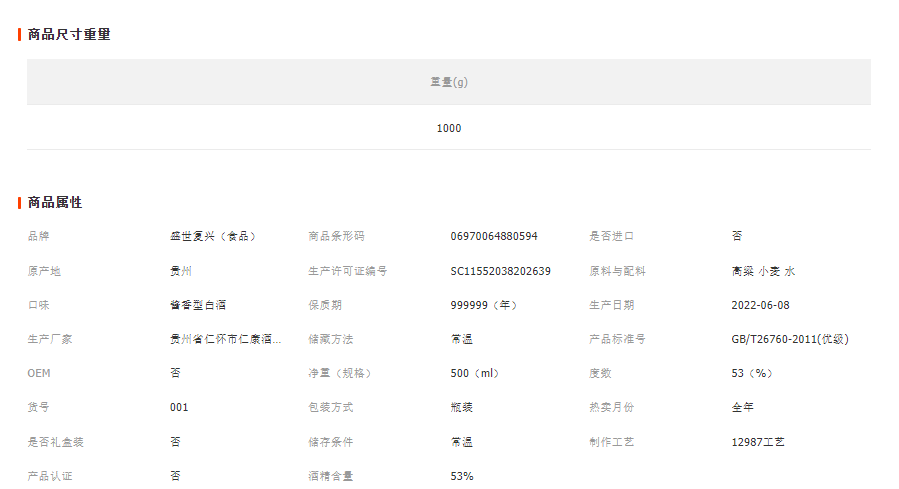899x489 pixels.
Task: Select the net content 500（ml）
Action: [x=475, y=373]
